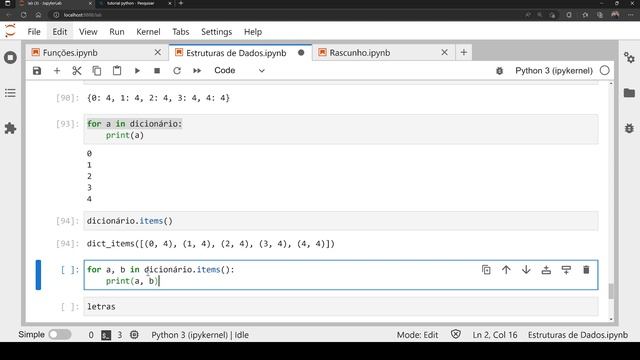Copy the selected cell in the toolbar

click(x=97, y=71)
